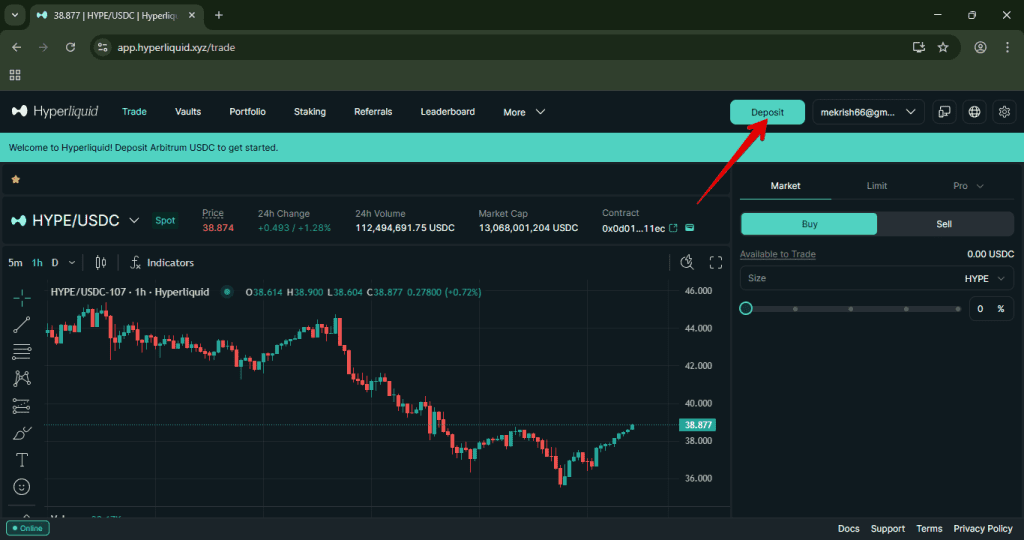Switch order side to Buy

click(809, 224)
